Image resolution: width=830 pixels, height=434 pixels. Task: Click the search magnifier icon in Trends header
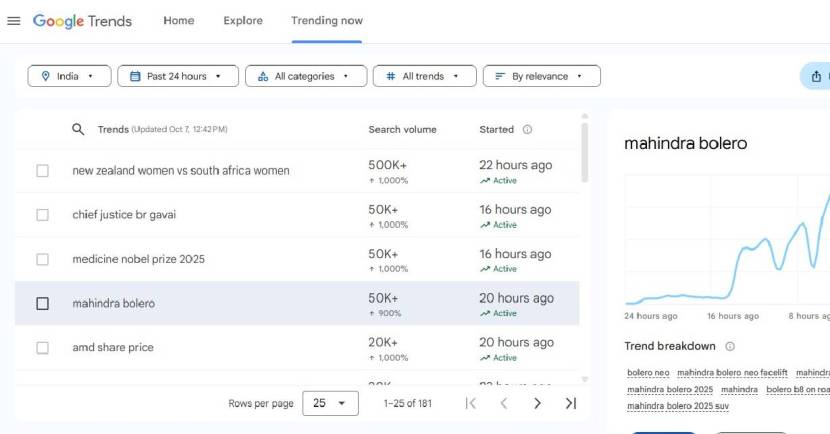pyautogui.click(x=78, y=129)
